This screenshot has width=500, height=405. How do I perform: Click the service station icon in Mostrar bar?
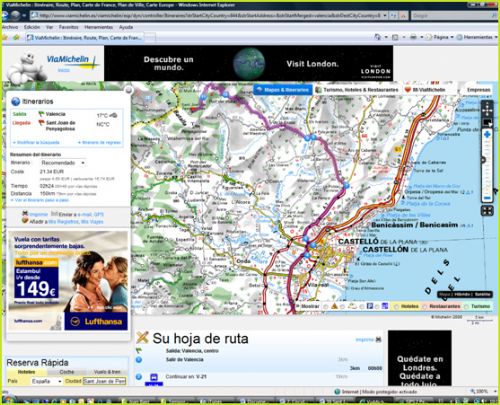point(385,306)
